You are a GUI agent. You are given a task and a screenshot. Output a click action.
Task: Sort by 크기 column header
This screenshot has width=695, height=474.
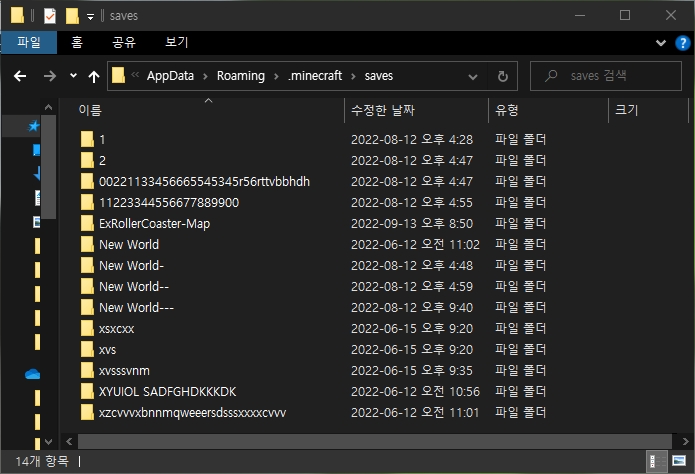click(627, 110)
